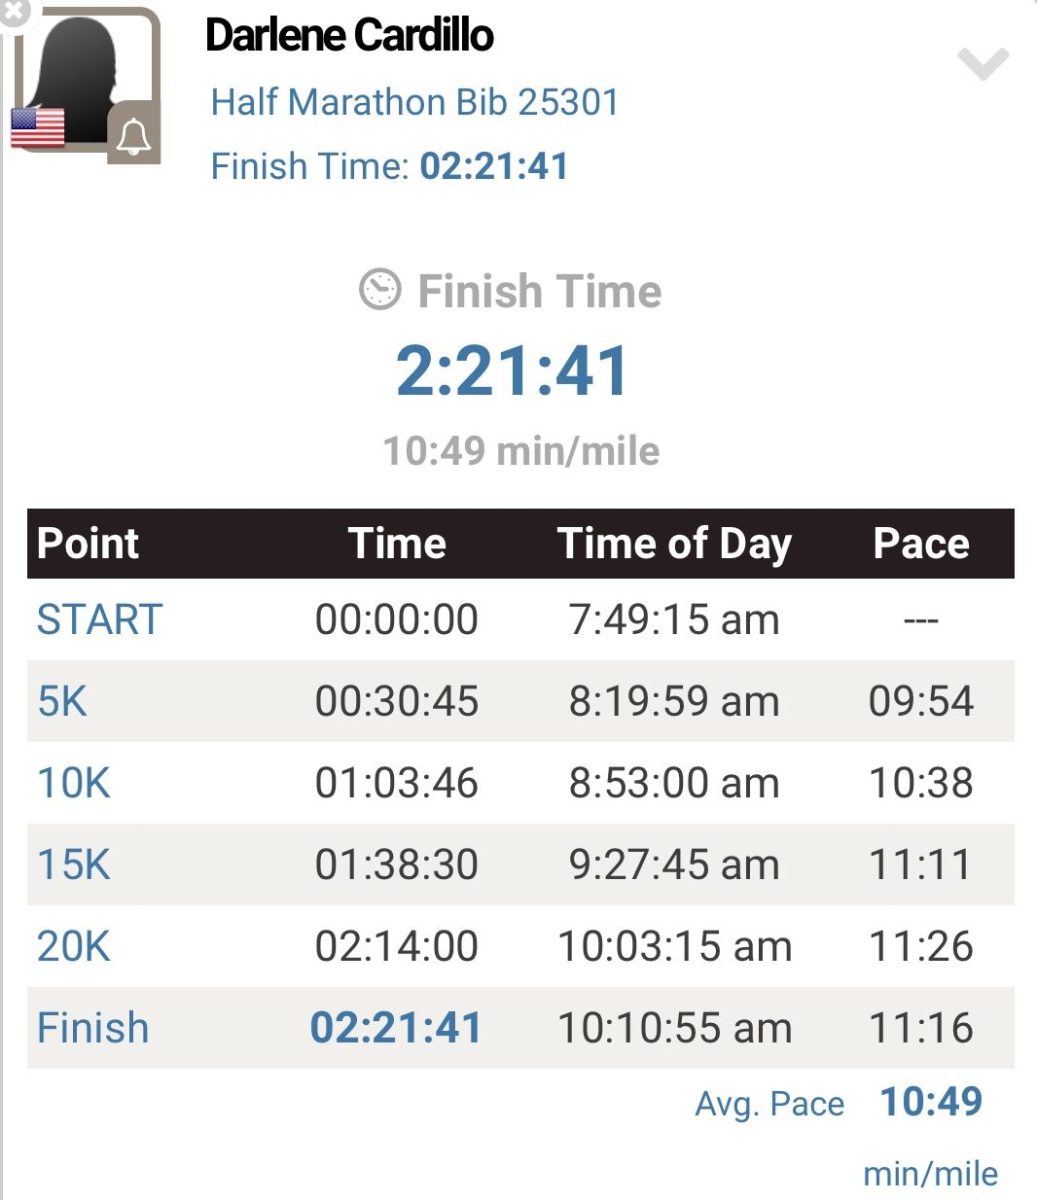Click the bold 02:21:41 finish row time
Image resolution: width=1037 pixels, height=1200 pixels.
tap(396, 1028)
